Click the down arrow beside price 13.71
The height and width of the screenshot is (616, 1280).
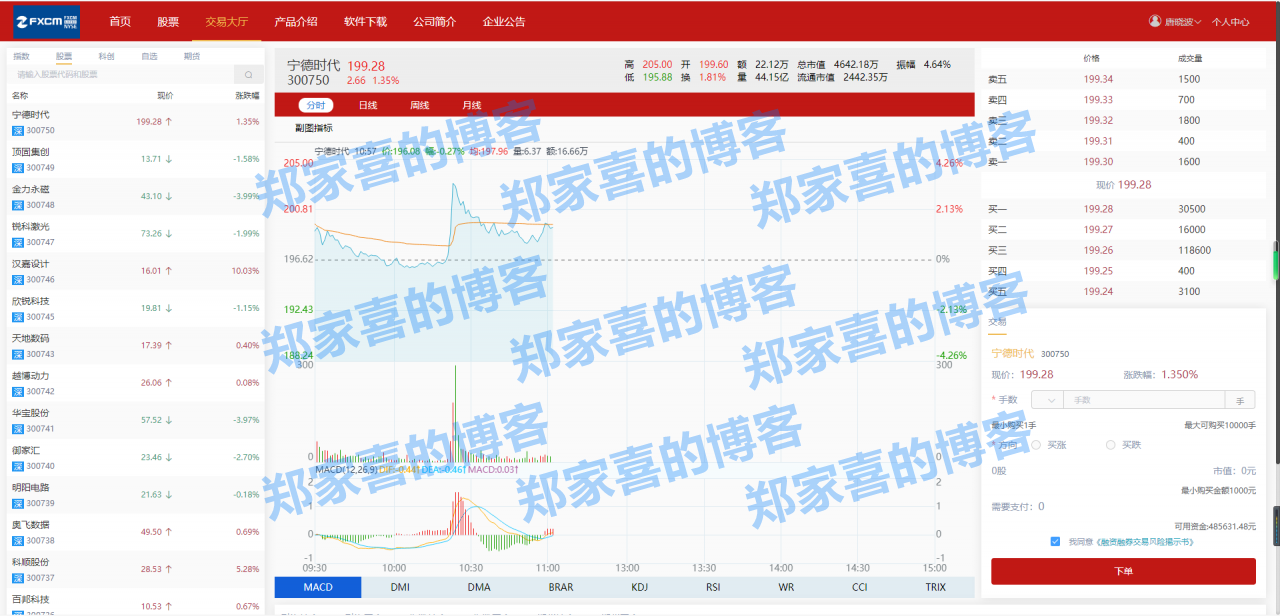(169, 159)
